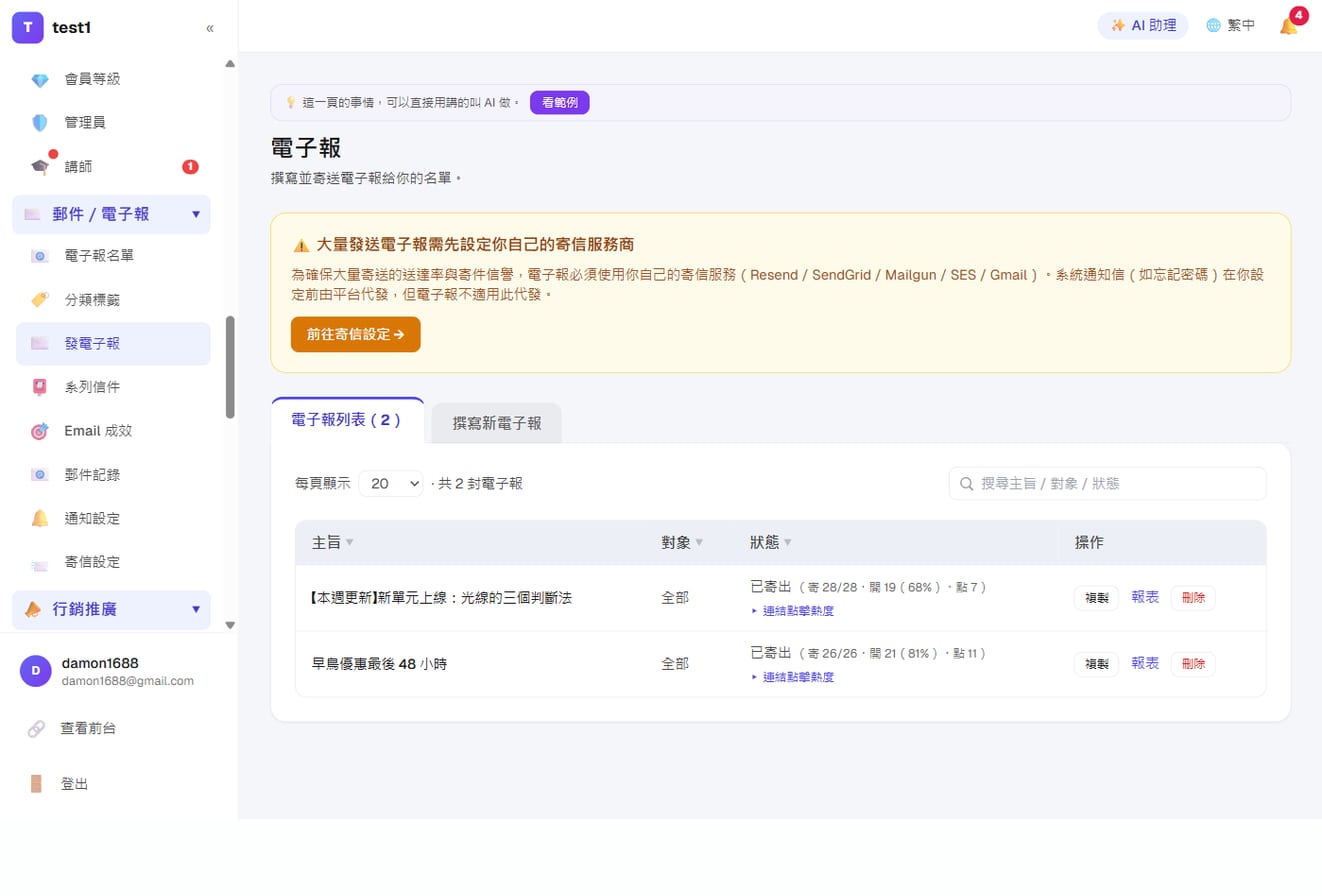Click the newsletter search field

pyautogui.click(x=1108, y=483)
